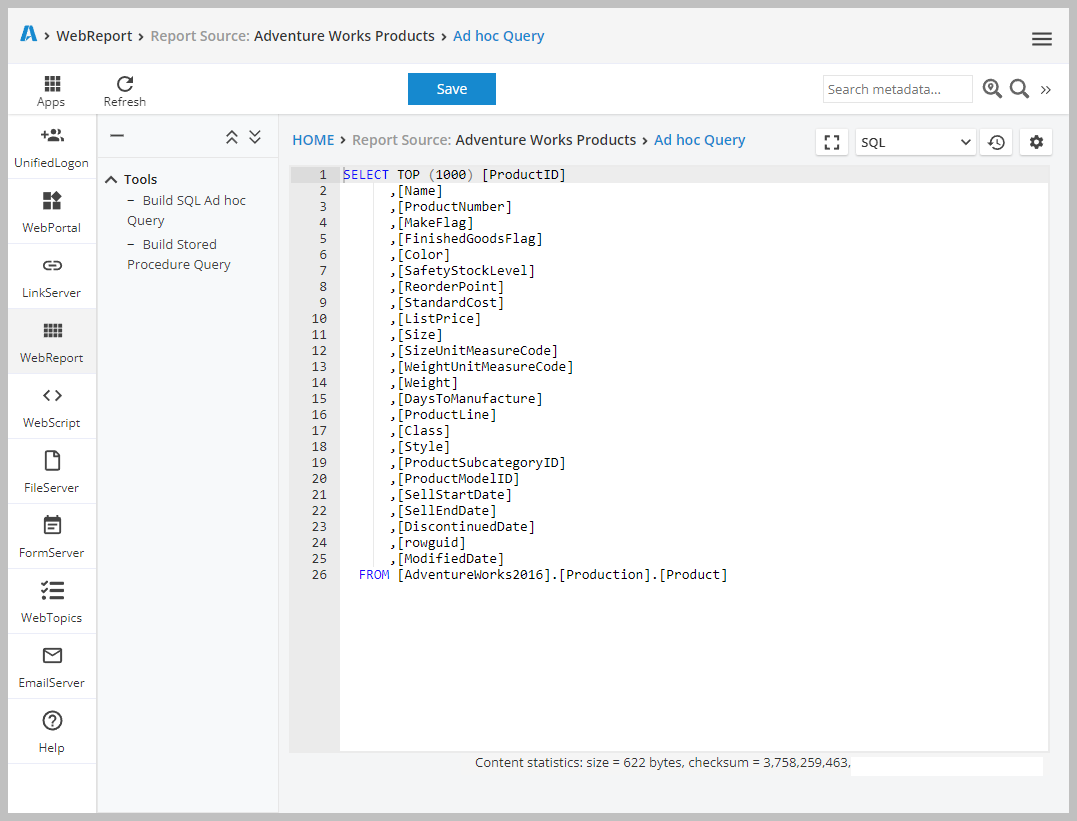Open EmailServer in the sidebar
The width and height of the screenshot is (1077, 821).
pos(52,668)
